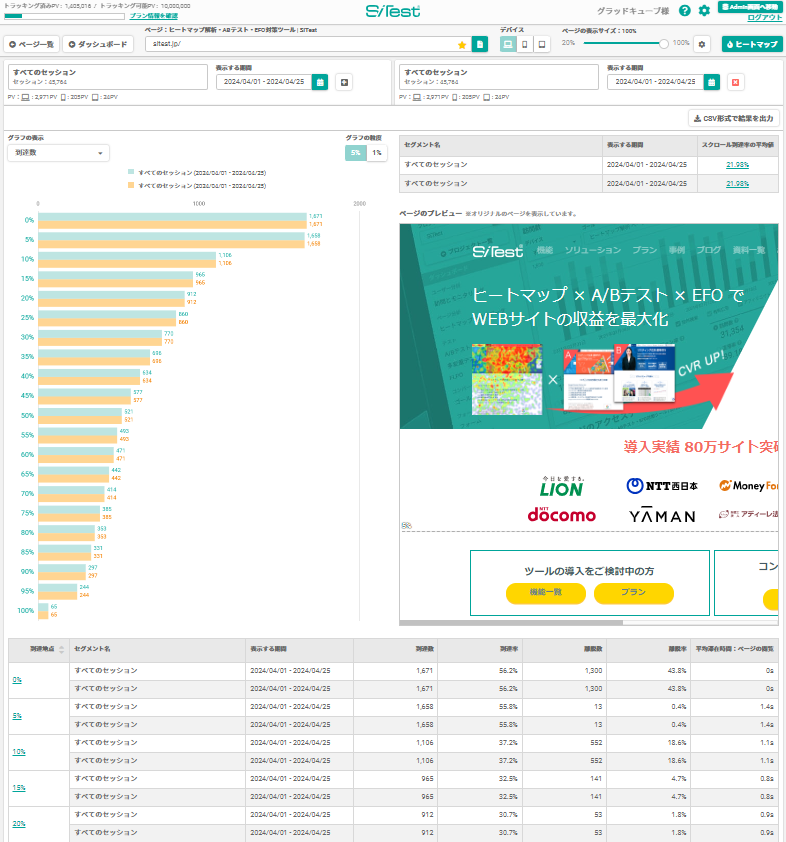This screenshot has height=842, width=786.
Task: Click プラン yellow button in preview
Action: (634, 593)
